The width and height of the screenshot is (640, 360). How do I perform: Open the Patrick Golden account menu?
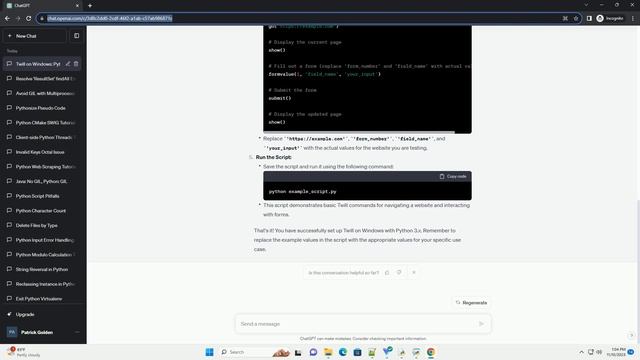point(42,332)
